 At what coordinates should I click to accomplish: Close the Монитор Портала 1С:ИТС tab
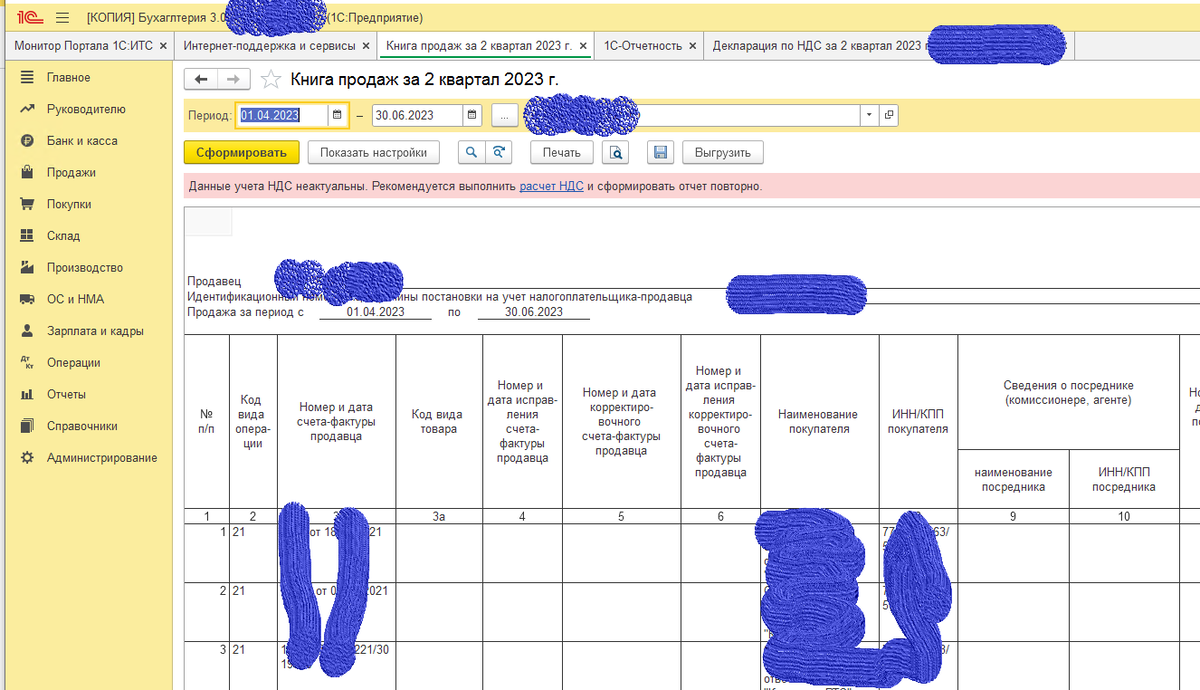[163, 46]
